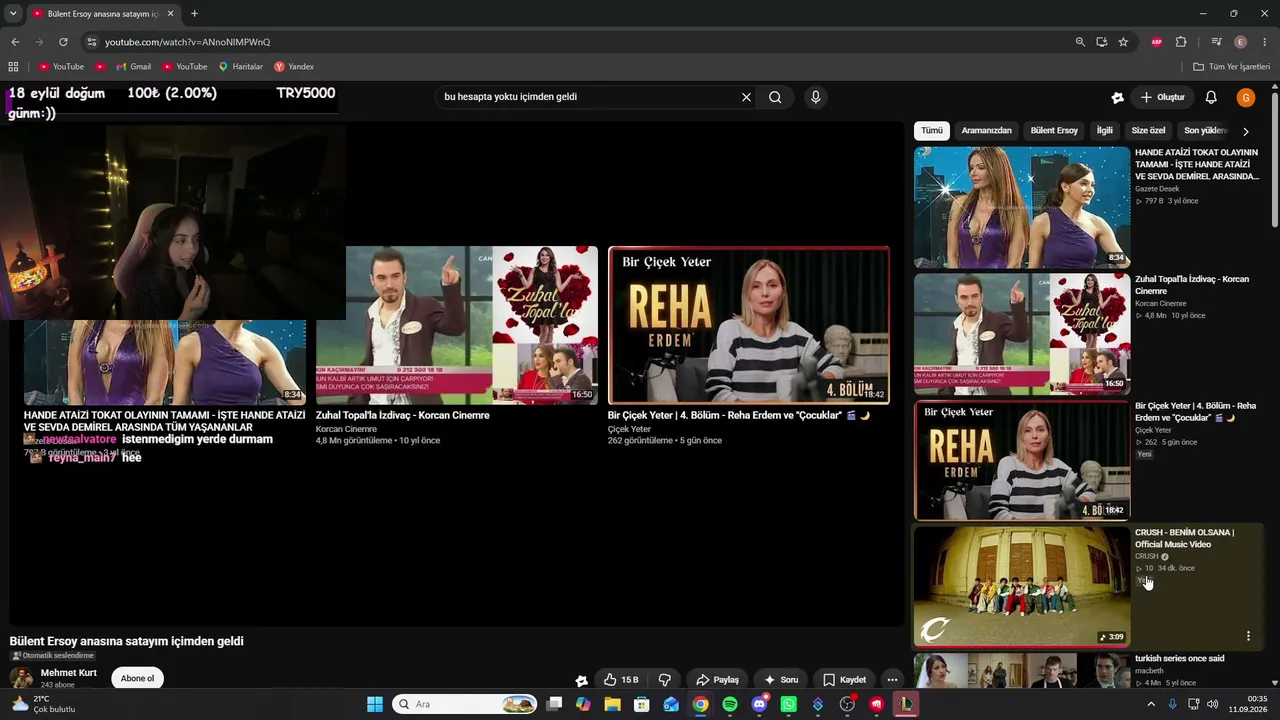1280x720 pixels.
Task: Share the video using Paylaş
Action: pyautogui.click(x=717, y=680)
